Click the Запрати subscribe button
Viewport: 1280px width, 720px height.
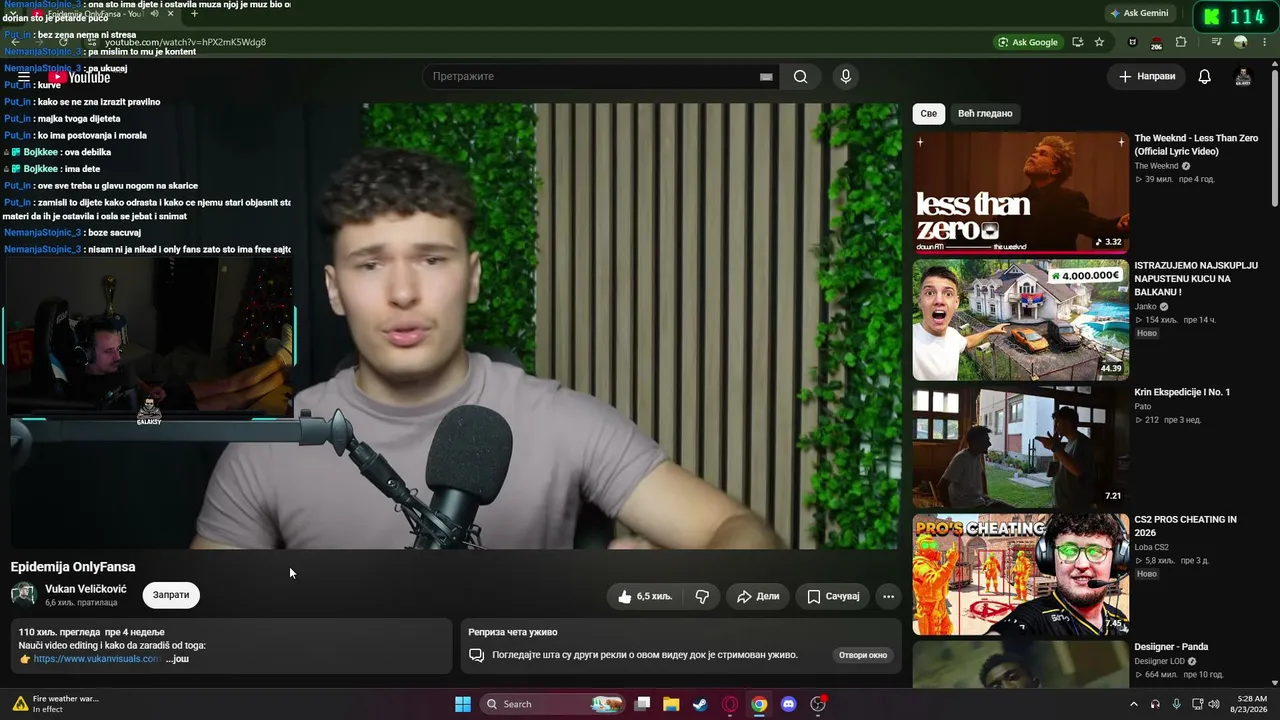coord(171,595)
